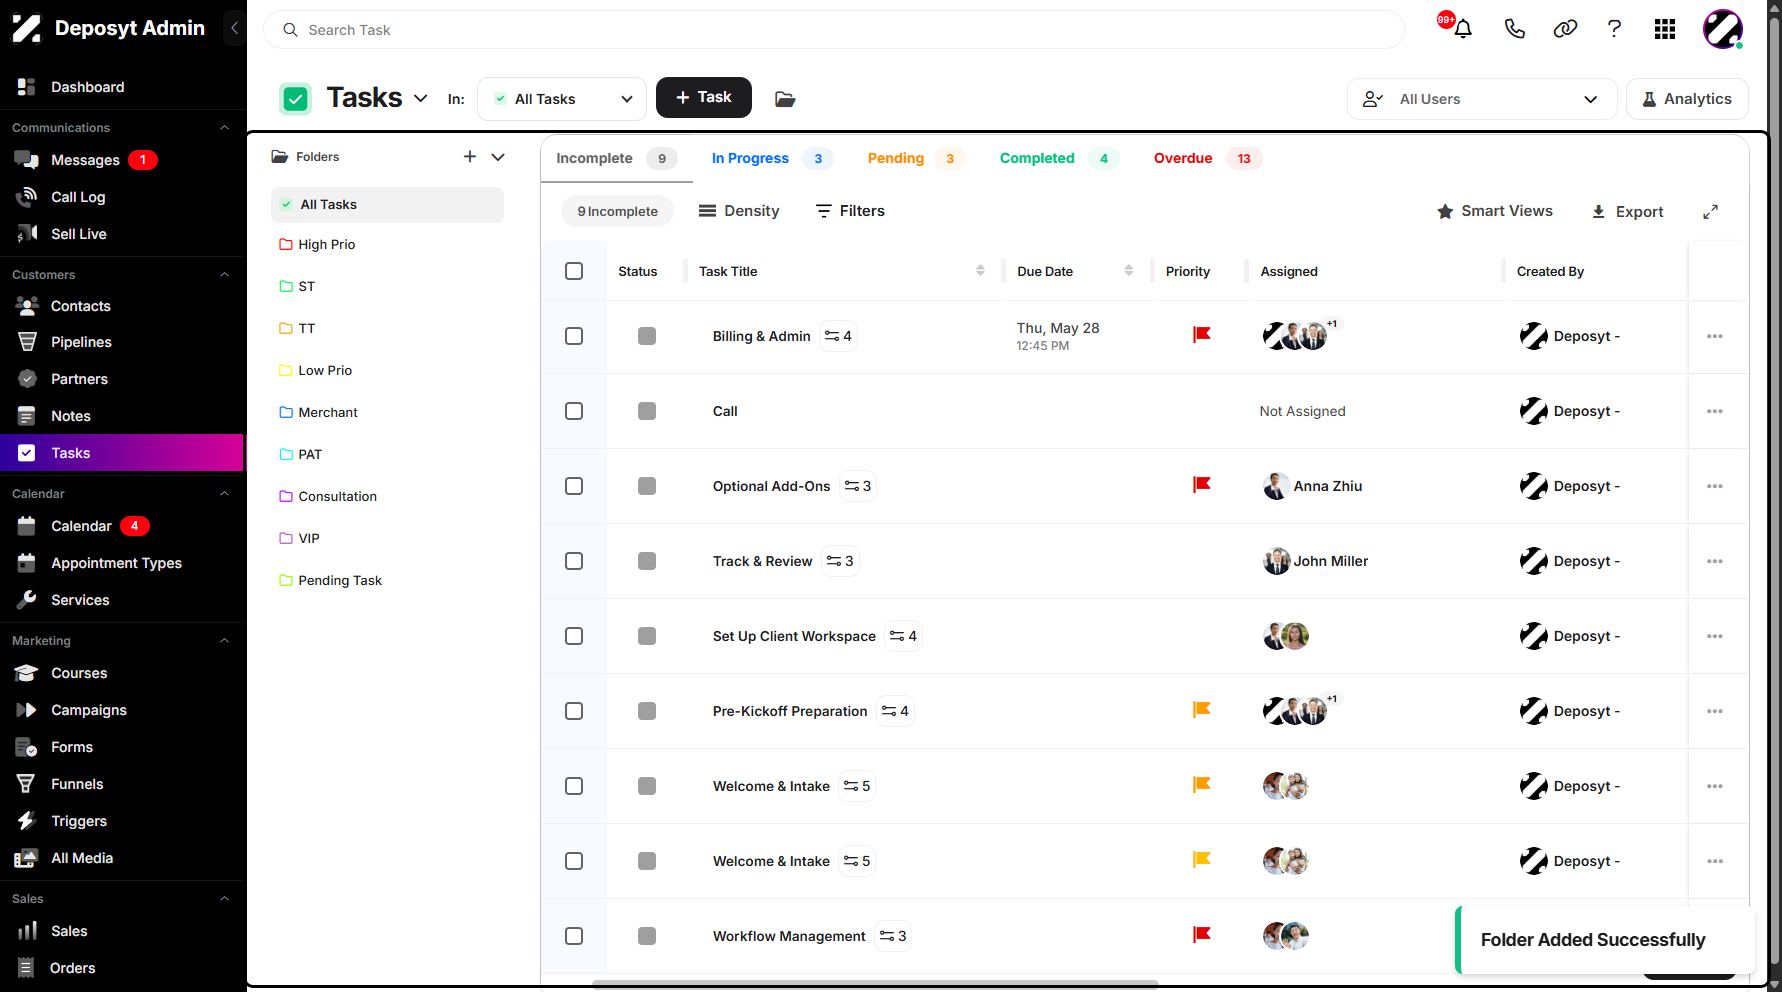
Task: Open the All Users dropdown
Action: (x=1482, y=99)
